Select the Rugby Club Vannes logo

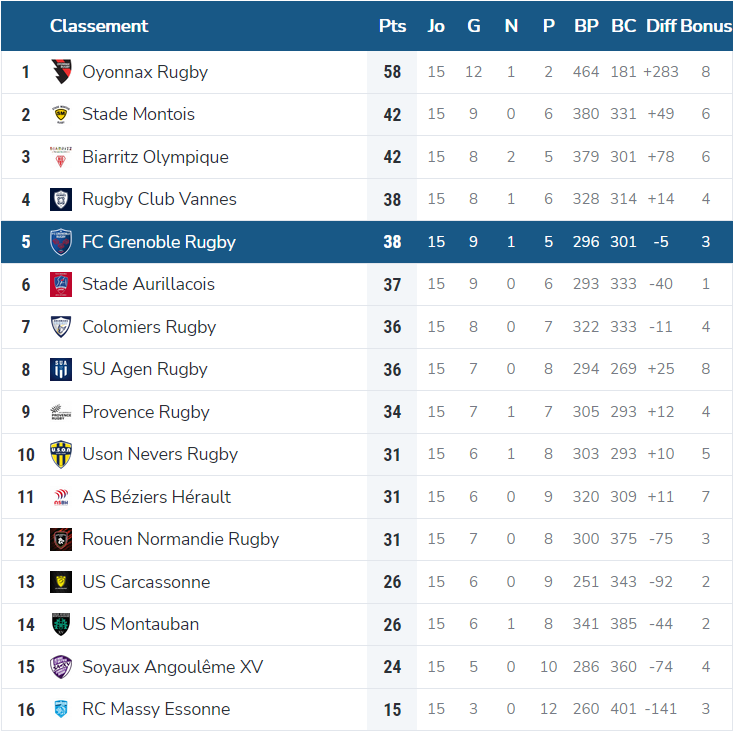pyautogui.click(x=61, y=199)
